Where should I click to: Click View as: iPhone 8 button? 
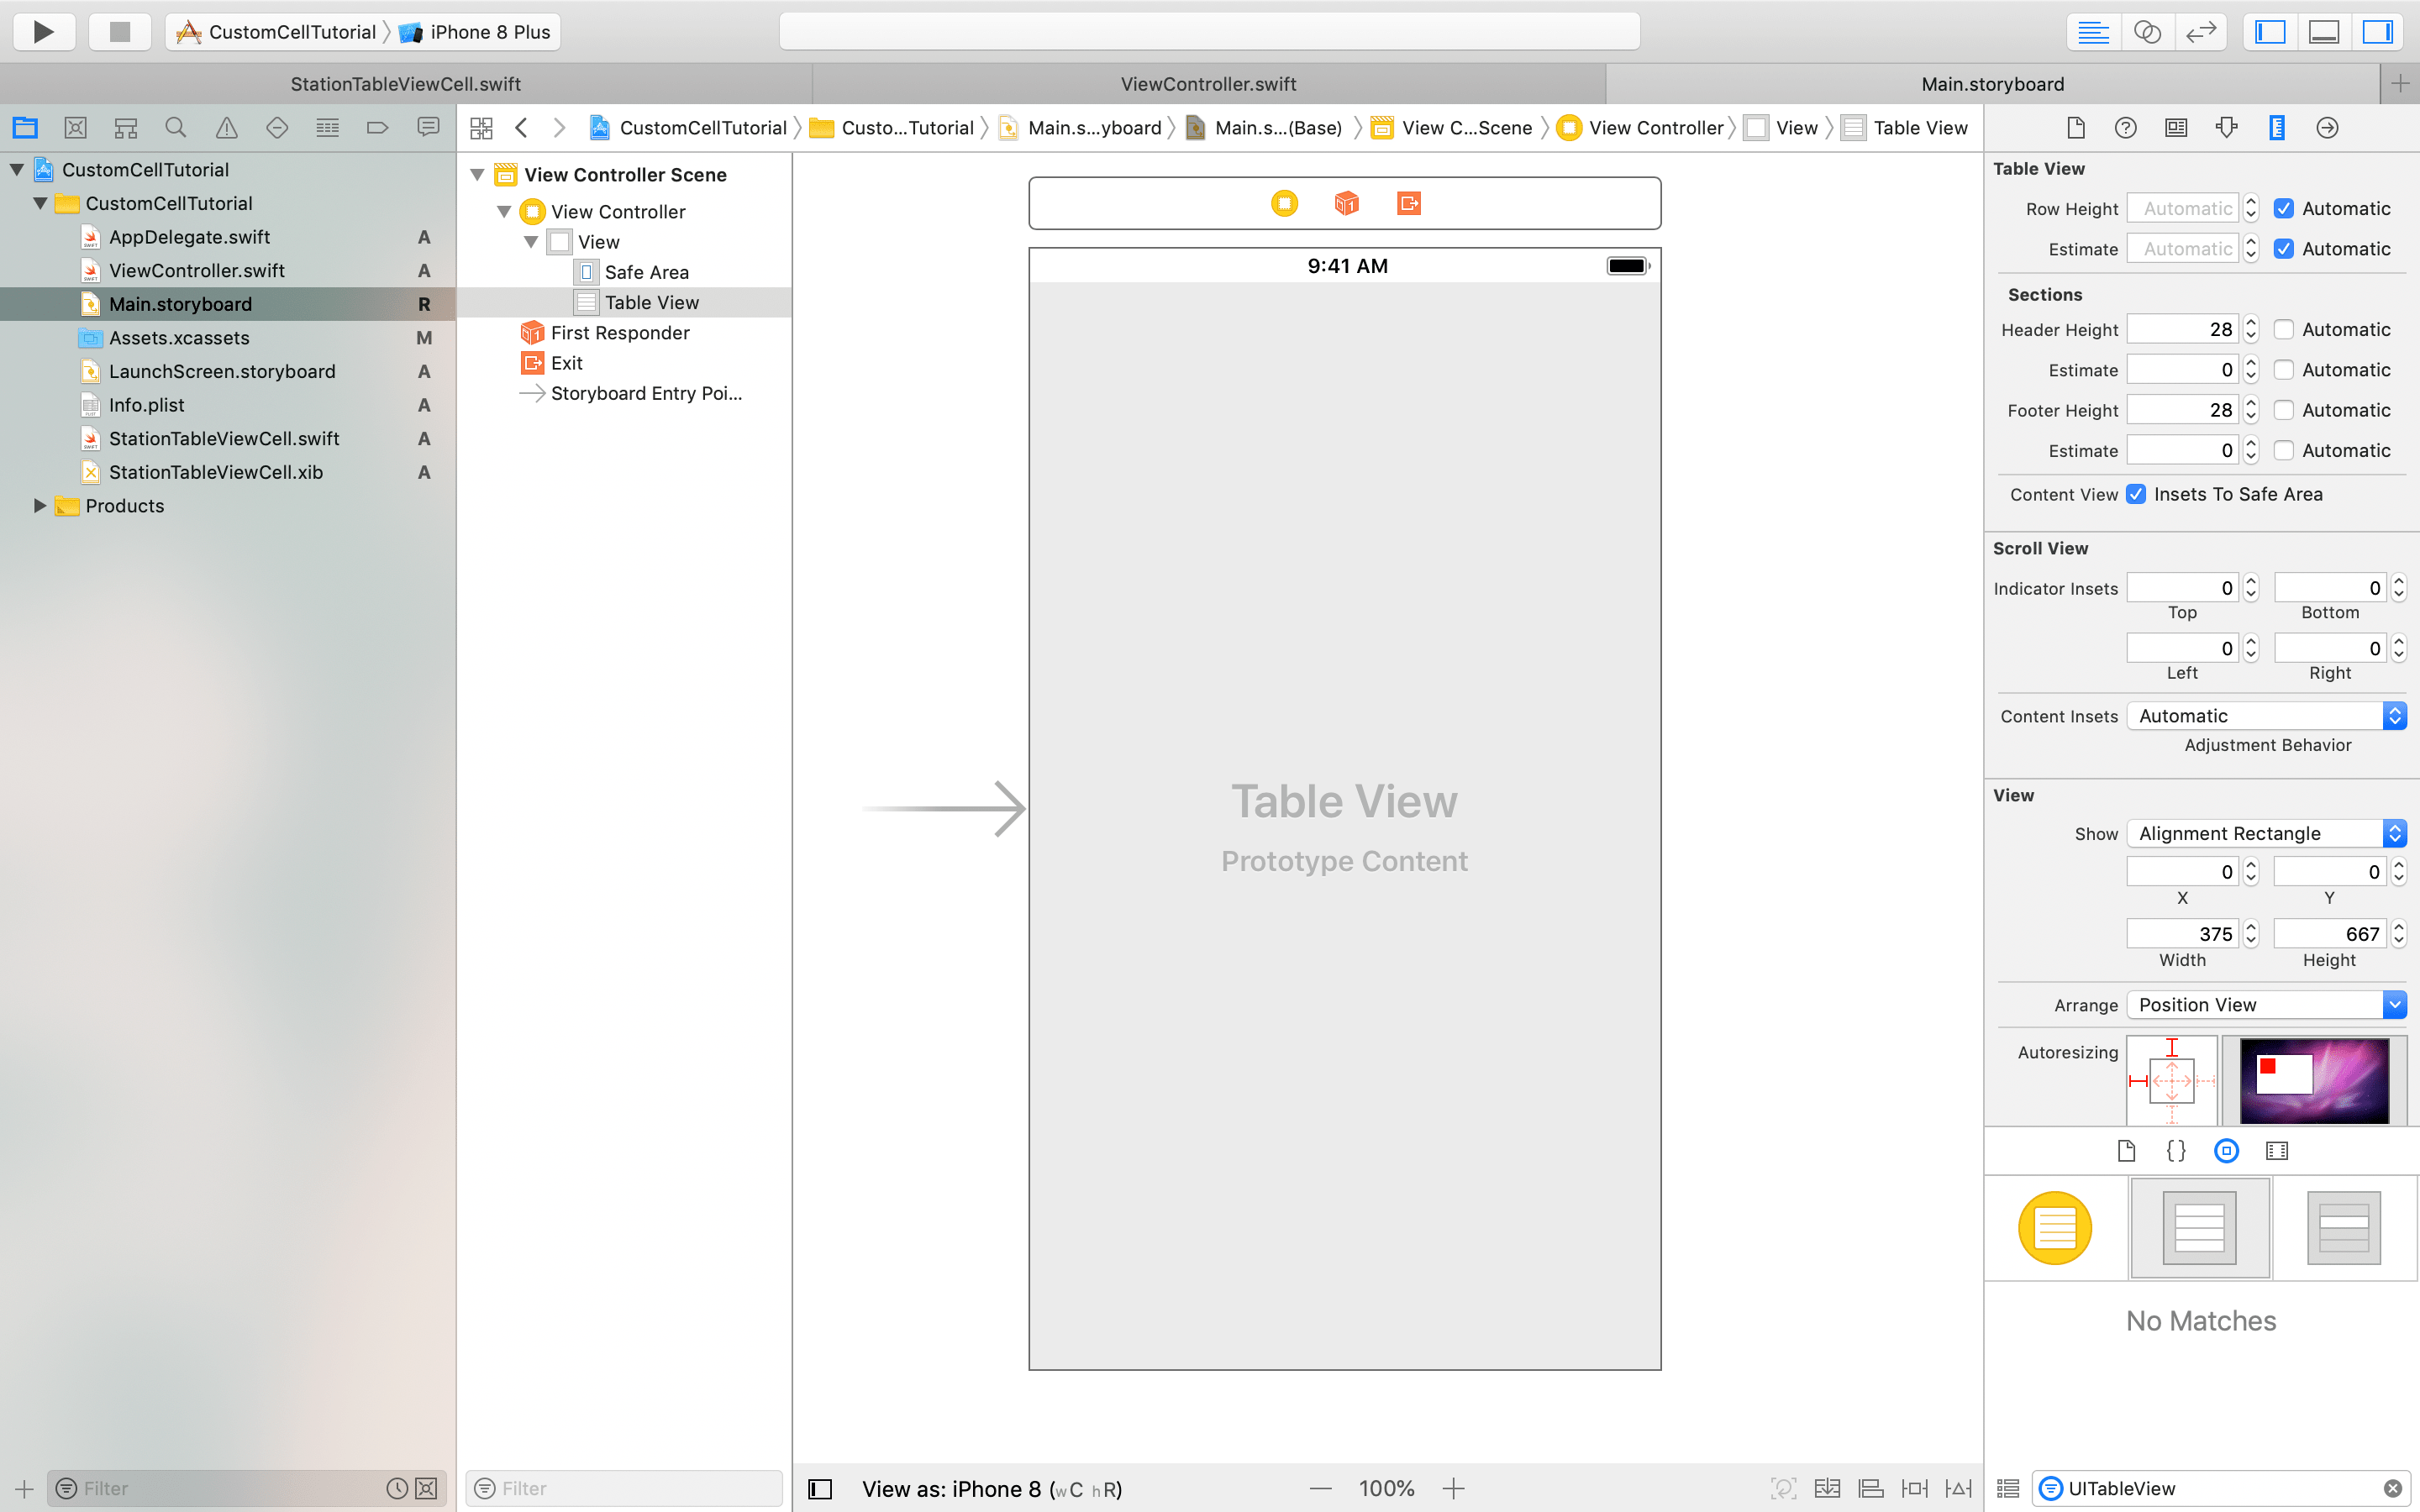(991, 1489)
